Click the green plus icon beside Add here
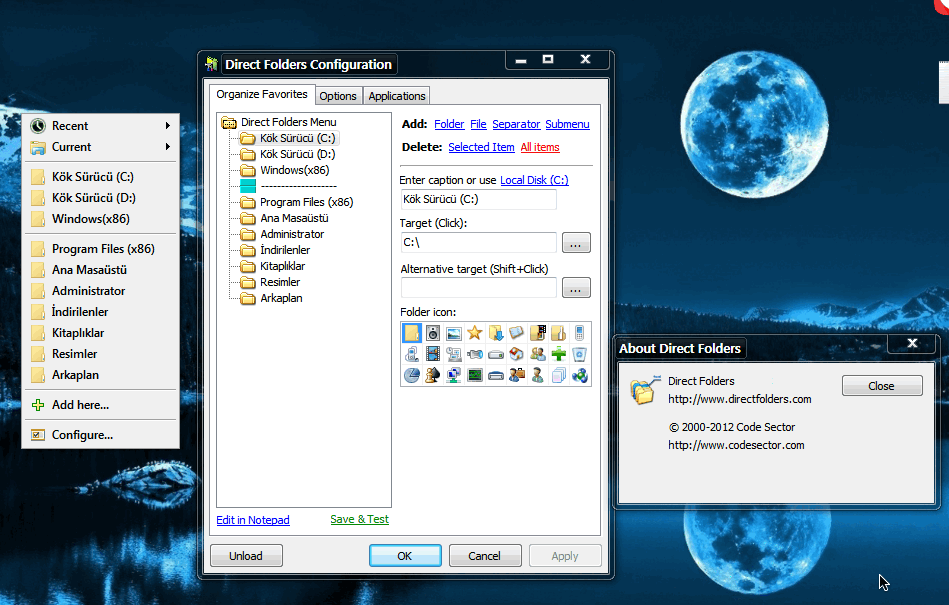This screenshot has height=605, width=949. click(38, 405)
